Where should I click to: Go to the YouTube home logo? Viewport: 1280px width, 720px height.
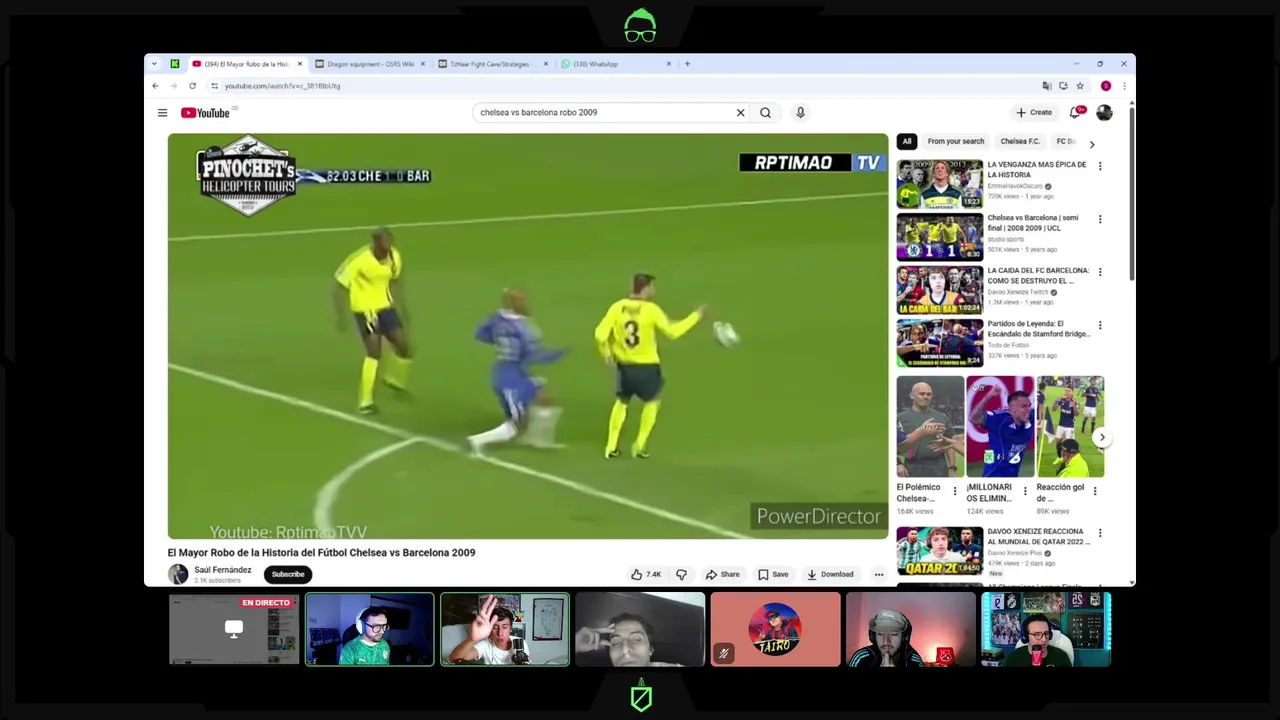(x=206, y=113)
